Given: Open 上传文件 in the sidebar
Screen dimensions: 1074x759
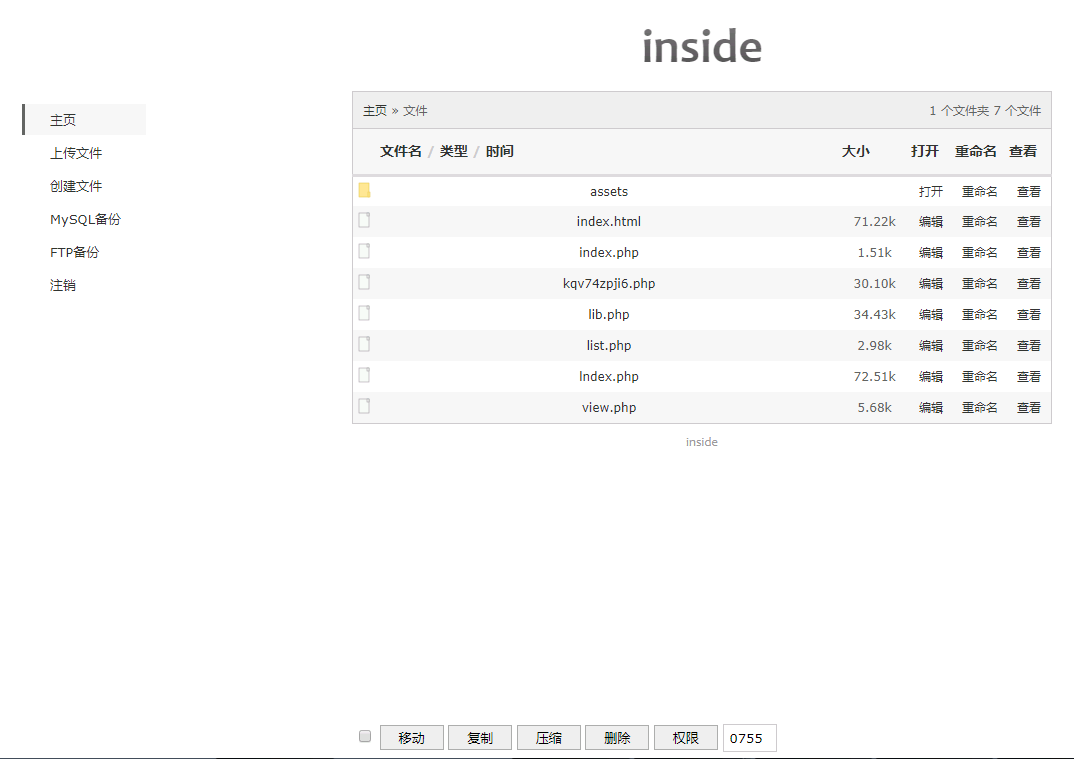Looking at the screenshot, I should (76, 153).
